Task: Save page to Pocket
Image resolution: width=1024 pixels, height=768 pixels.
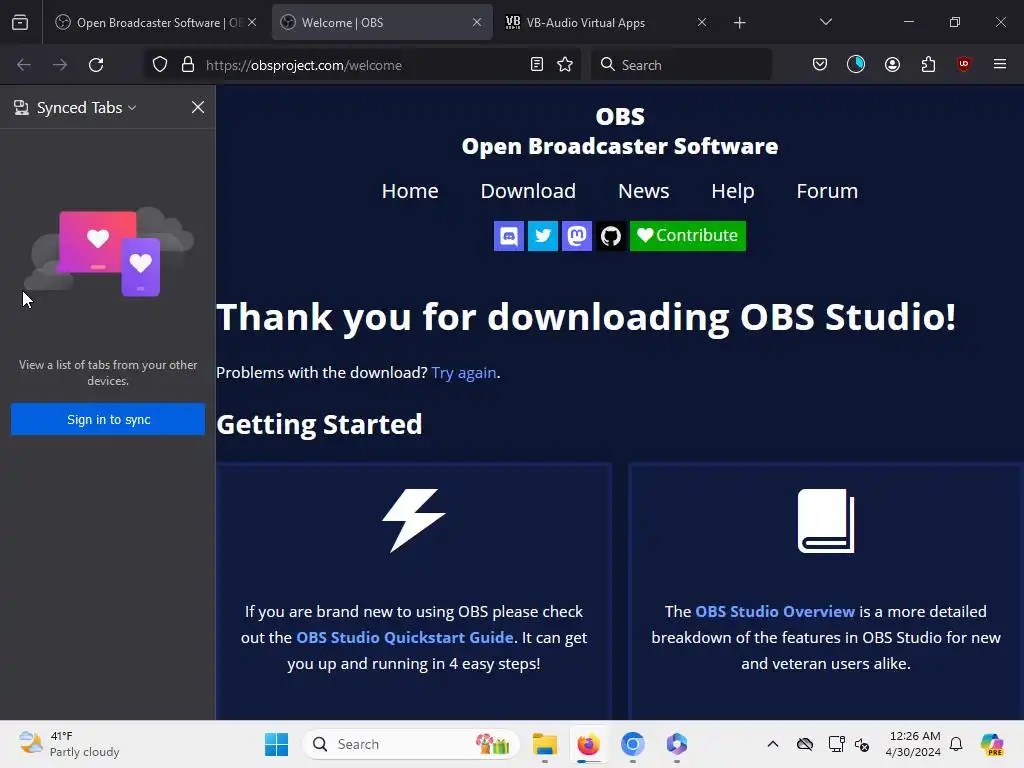Action: coord(820,64)
